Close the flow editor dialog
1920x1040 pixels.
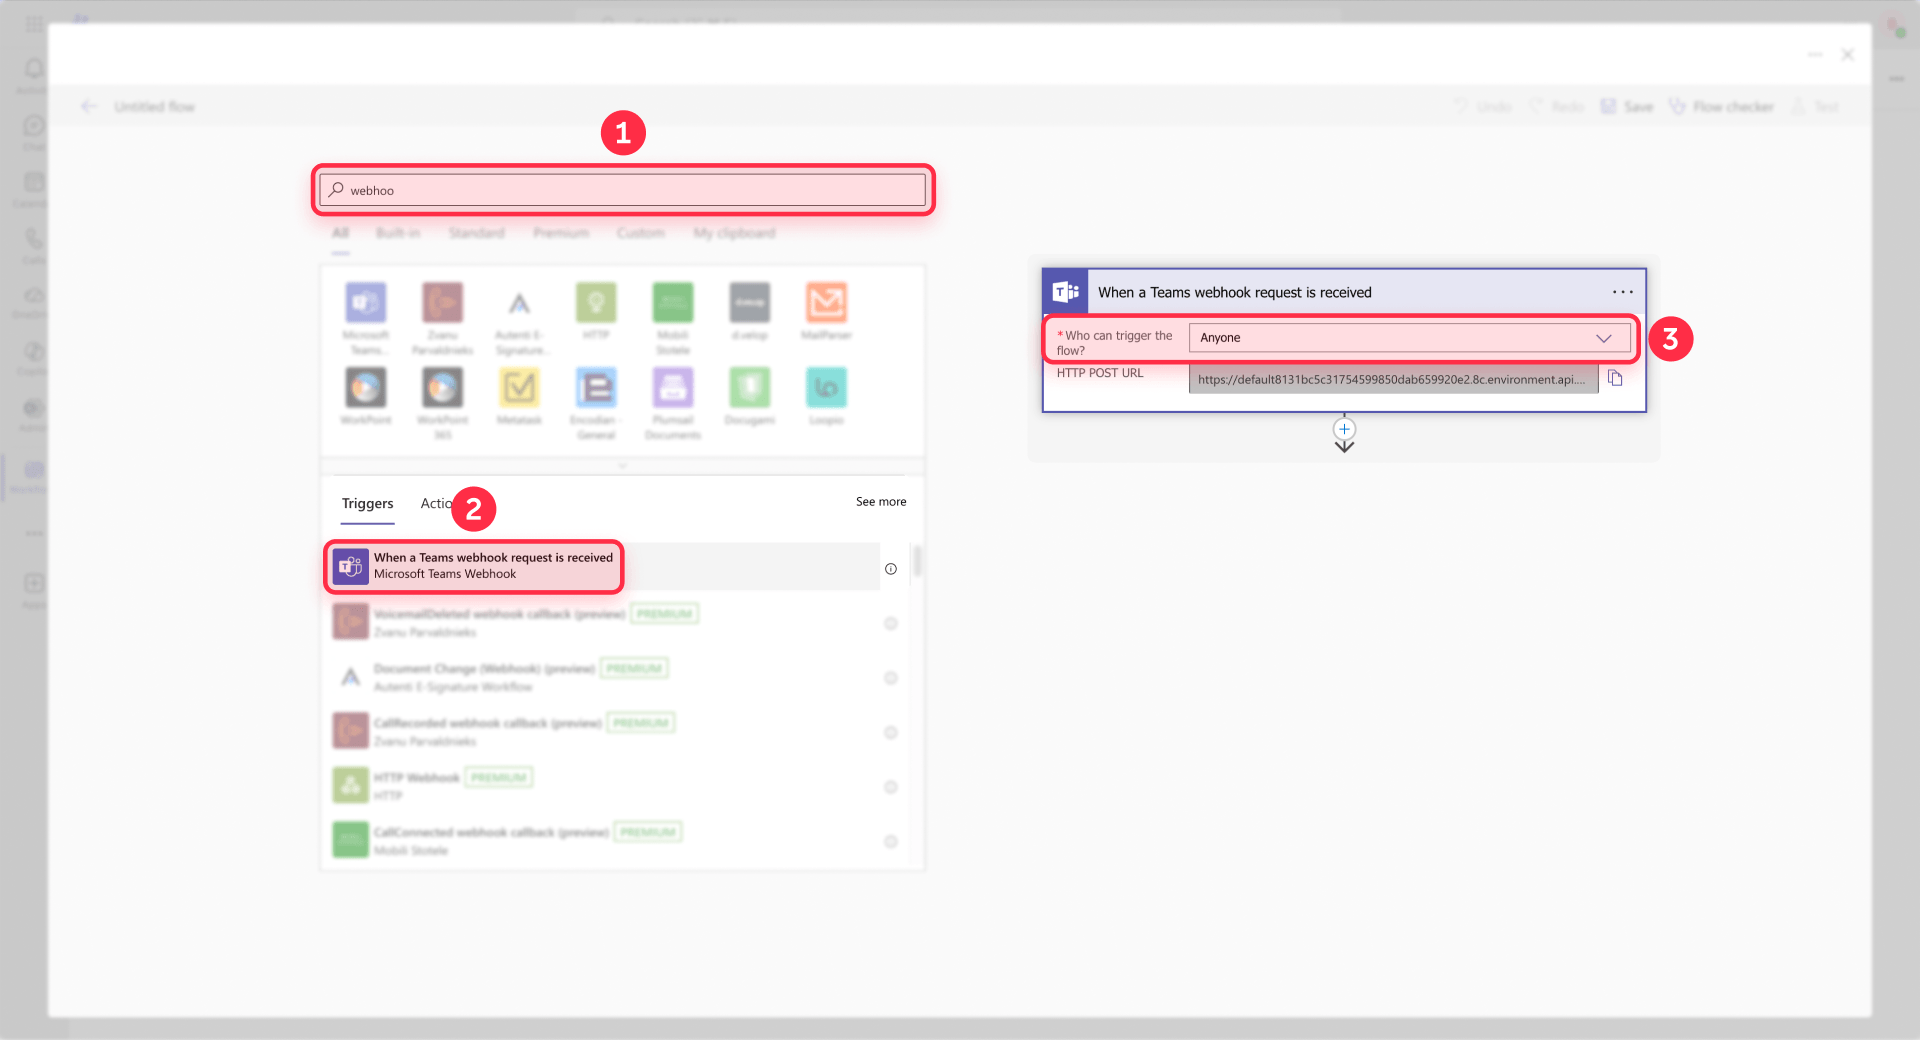[x=1848, y=55]
